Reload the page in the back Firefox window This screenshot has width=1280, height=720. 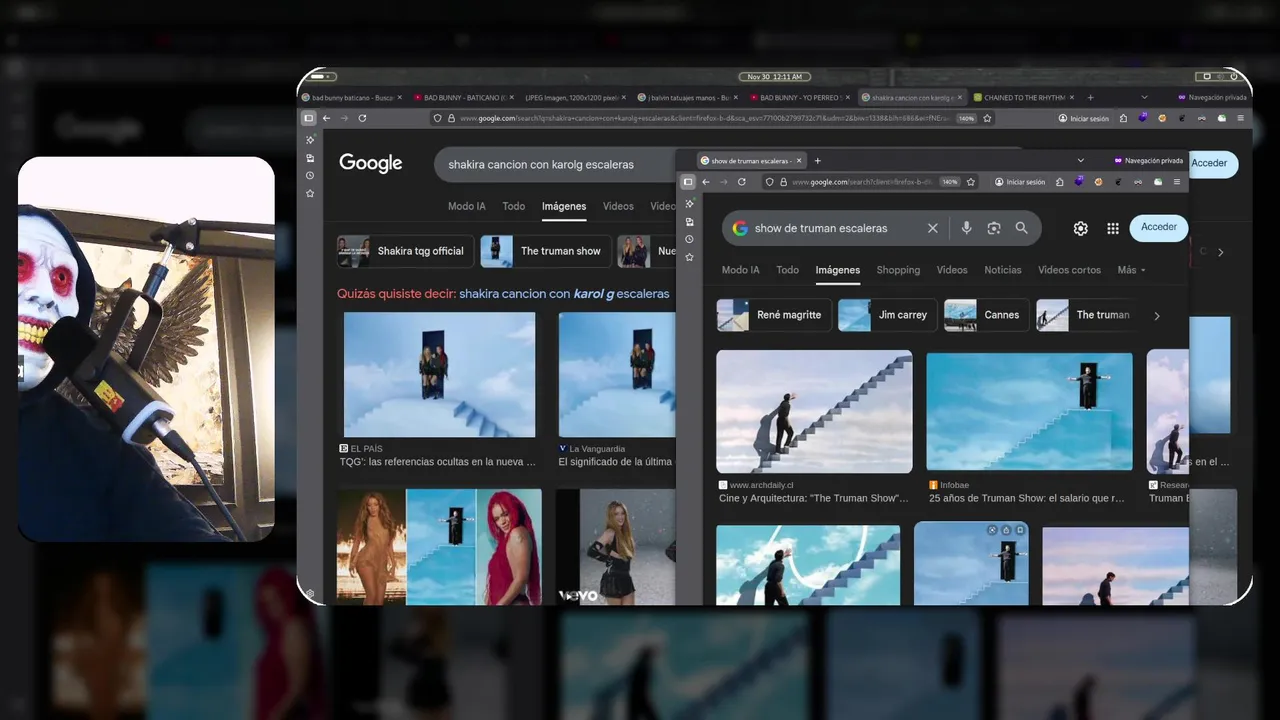click(362, 118)
